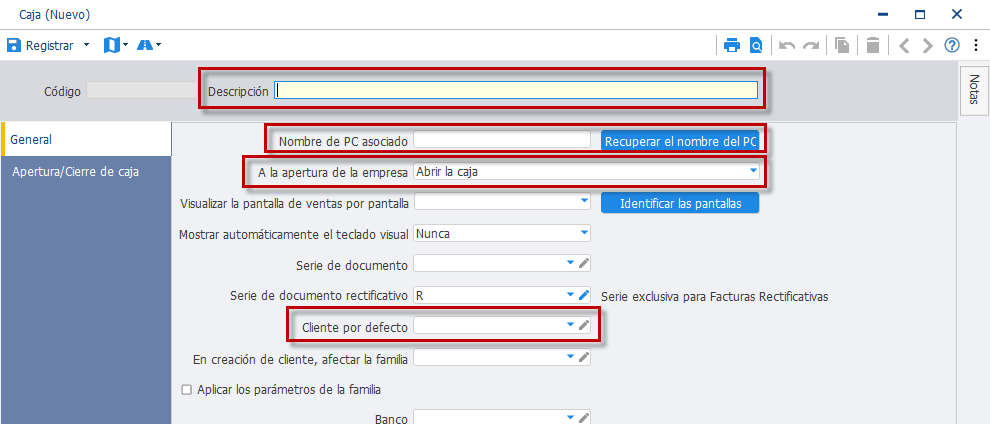The image size is (990, 424).
Task: Minimize the Caja (Nuevo) window
Action: tap(883, 14)
